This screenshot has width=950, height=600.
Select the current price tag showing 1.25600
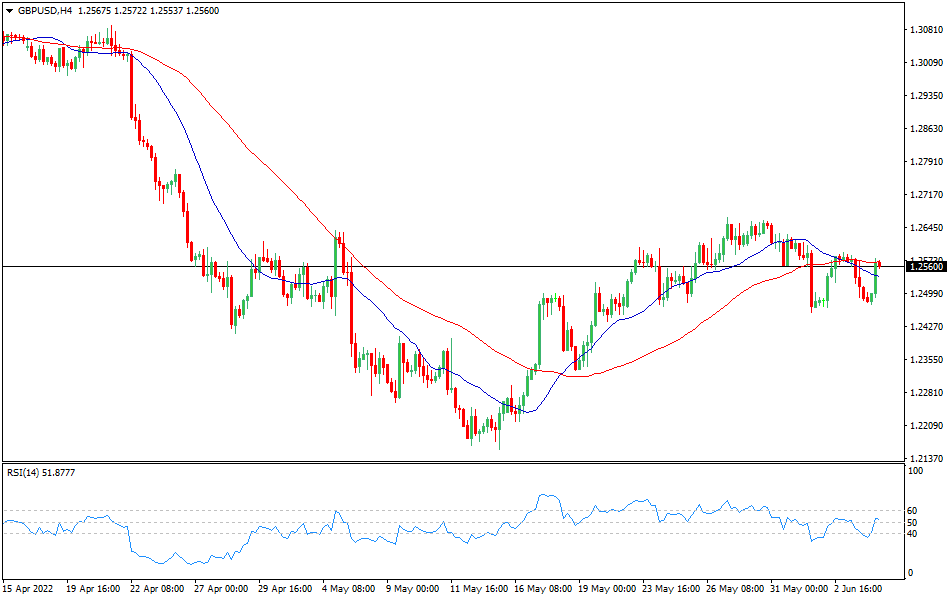[926, 267]
